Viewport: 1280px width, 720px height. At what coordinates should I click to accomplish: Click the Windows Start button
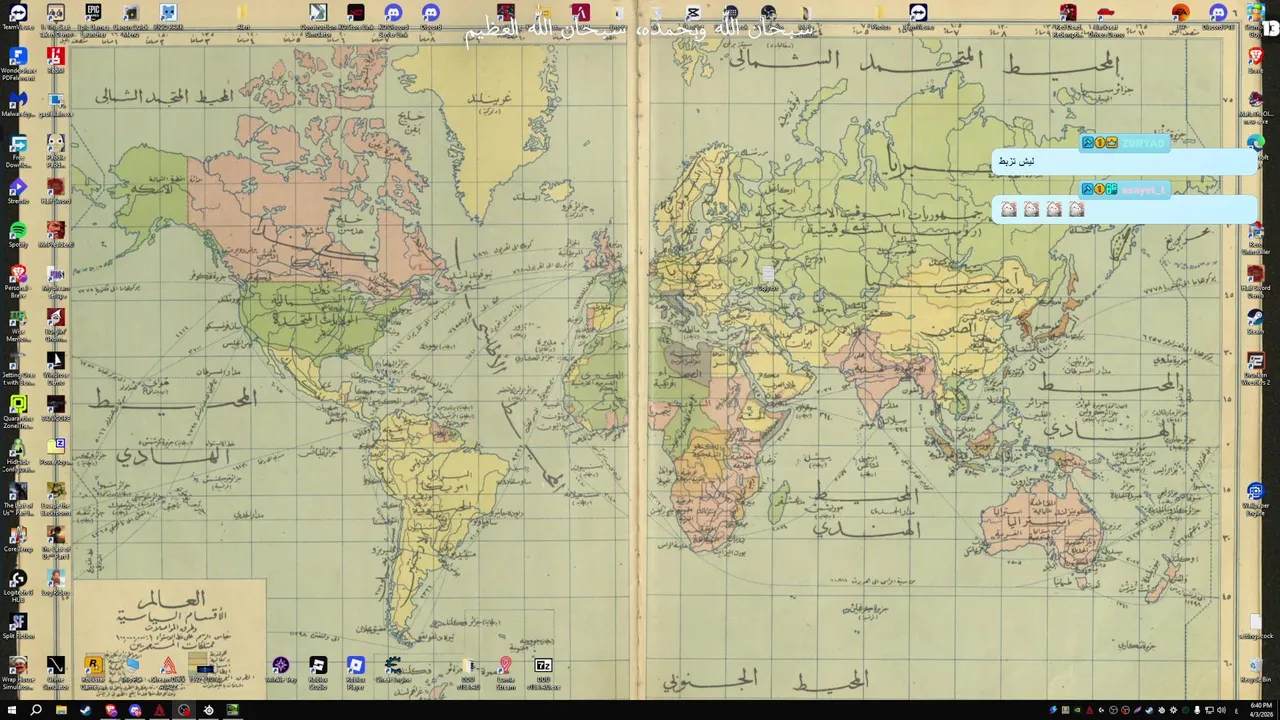[x=11, y=710]
